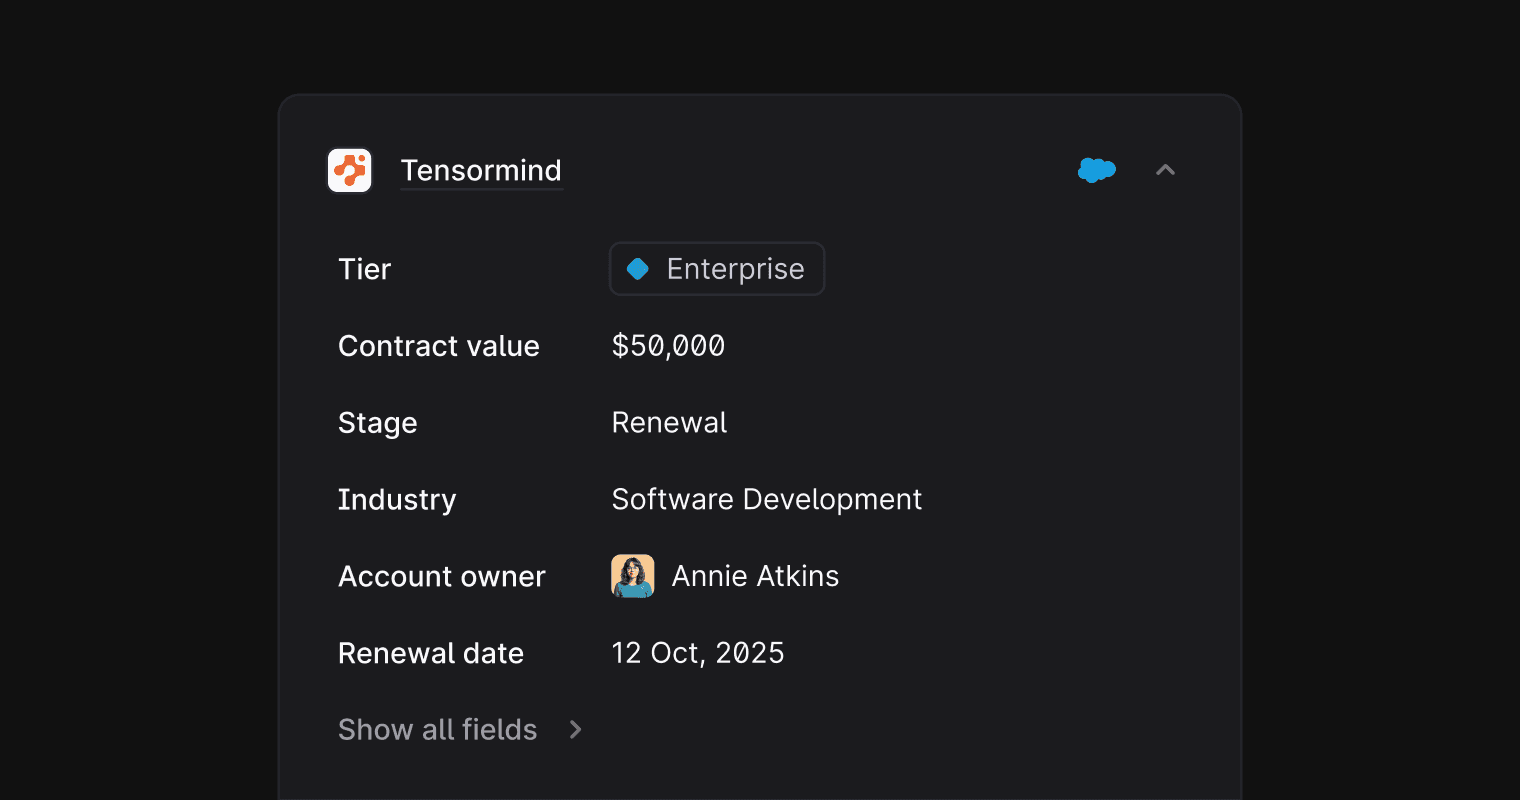Click the Stage field label
Screen dimensions: 1520x800
pyautogui.click(x=378, y=423)
